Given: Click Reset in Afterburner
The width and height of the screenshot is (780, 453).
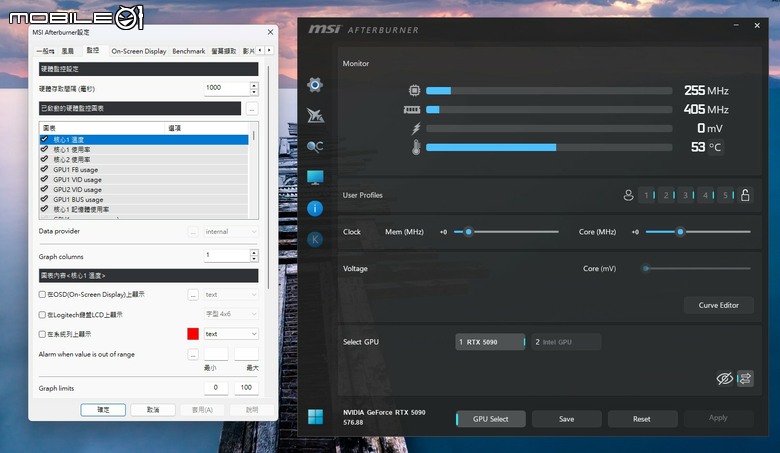Looking at the screenshot, I should 642,419.
